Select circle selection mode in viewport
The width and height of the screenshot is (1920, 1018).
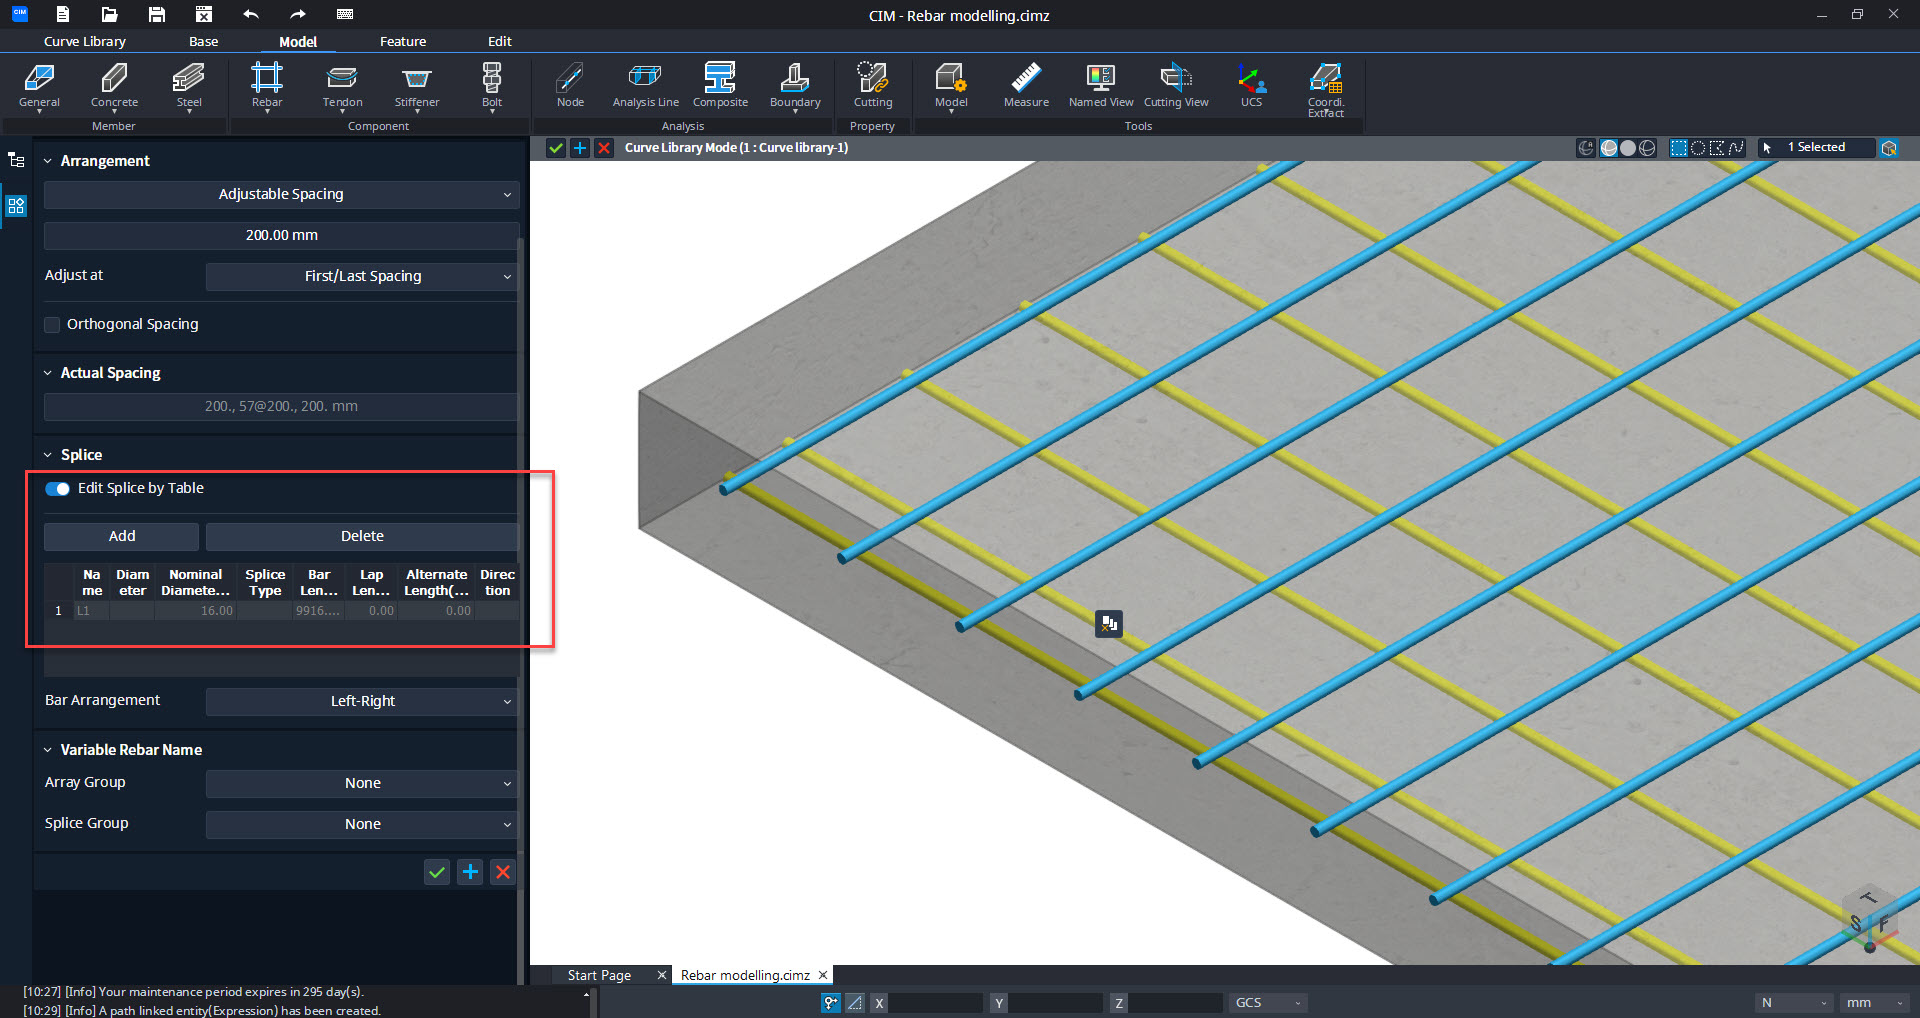pos(1698,148)
